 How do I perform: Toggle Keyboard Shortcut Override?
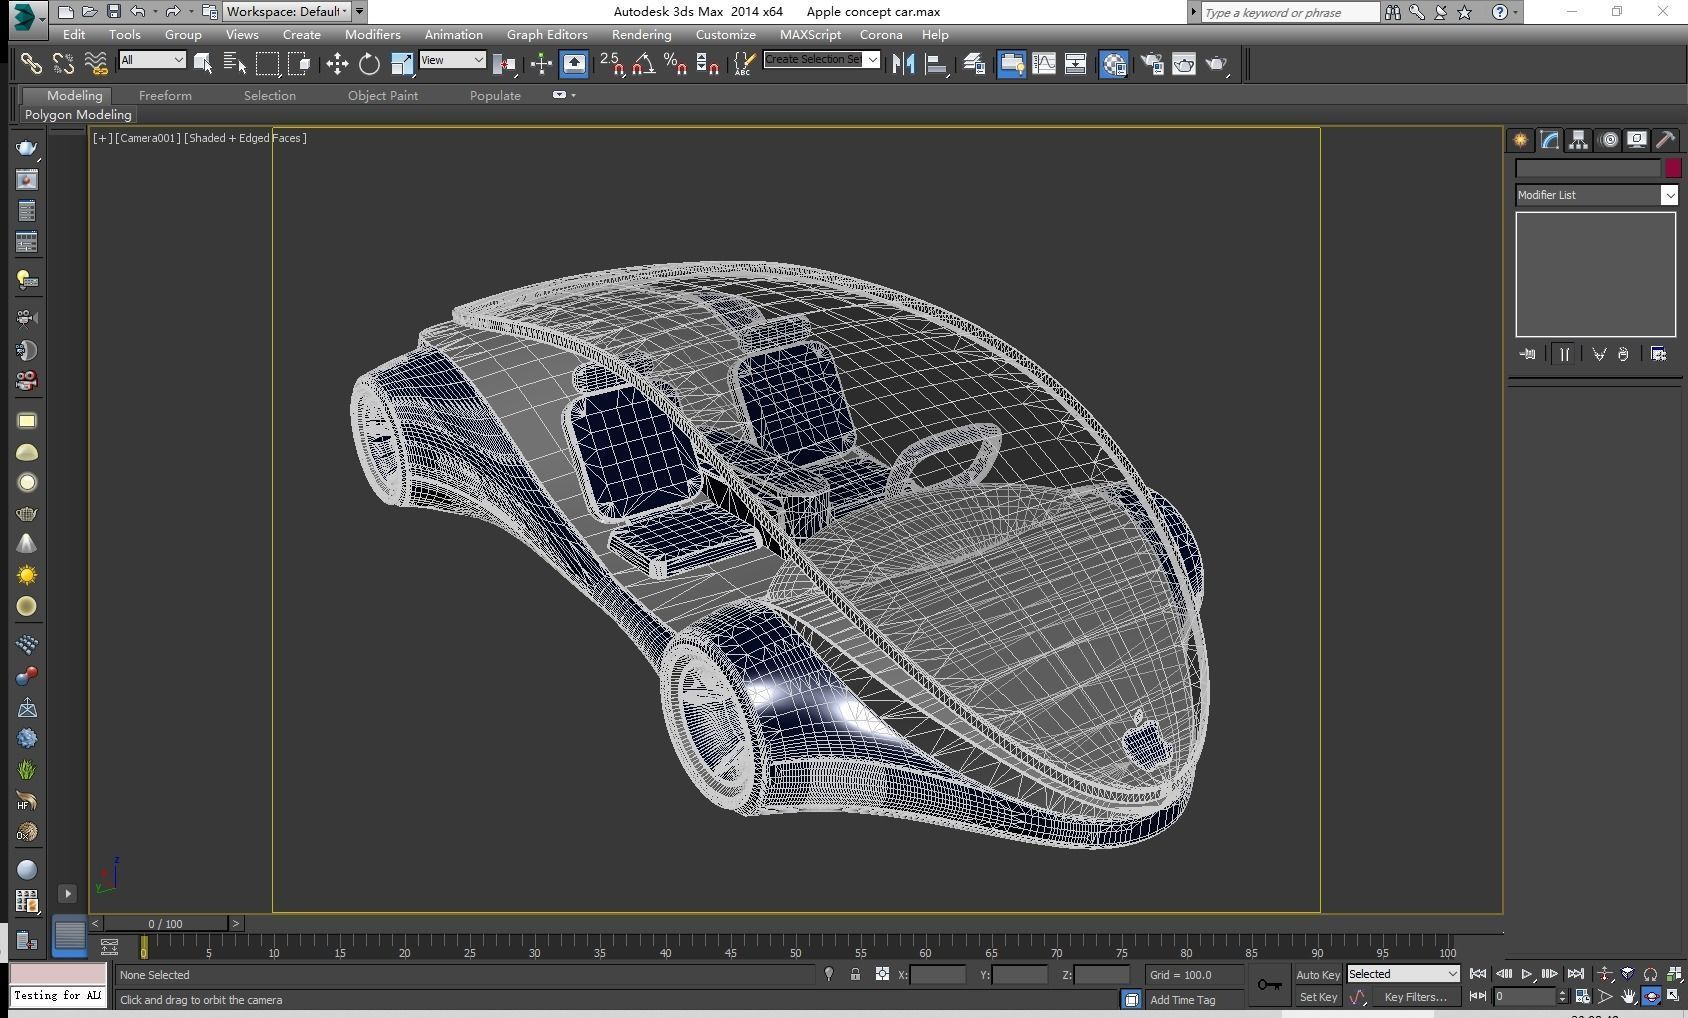574,64
